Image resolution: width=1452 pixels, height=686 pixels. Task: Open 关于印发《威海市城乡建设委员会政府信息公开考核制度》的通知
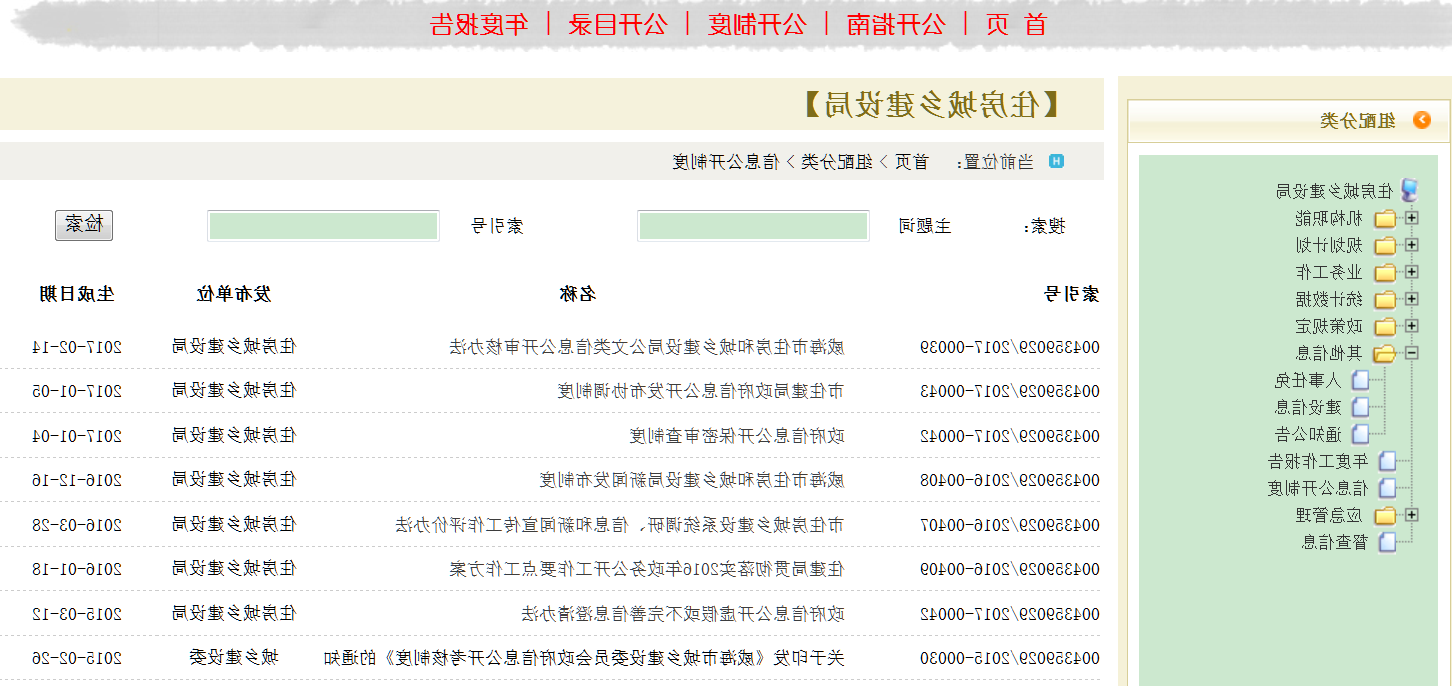click(584, 658)
